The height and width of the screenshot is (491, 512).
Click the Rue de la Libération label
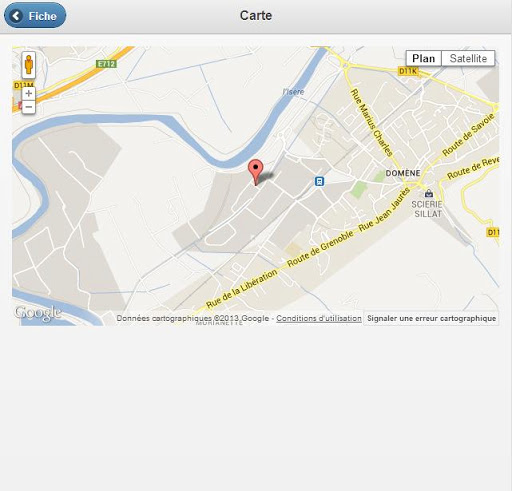click(242, 288)
